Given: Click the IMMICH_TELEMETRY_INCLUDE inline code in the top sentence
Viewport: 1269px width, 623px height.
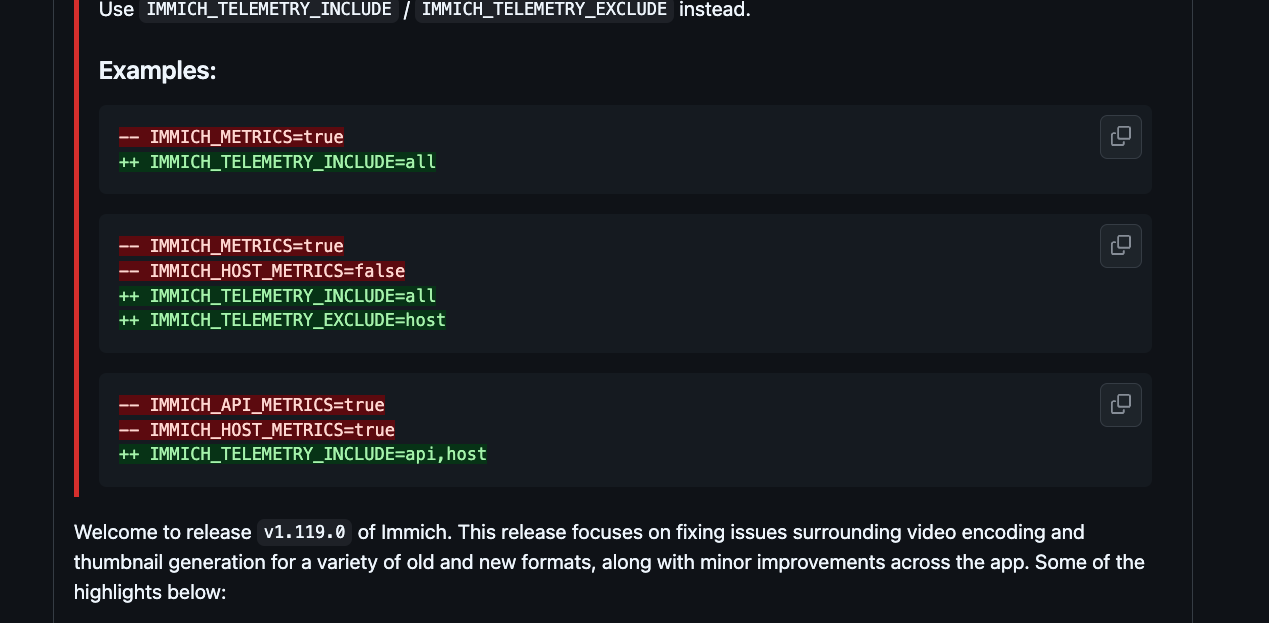Looking at the screenshot, I should pyautogui.click(x=268, y=10).
